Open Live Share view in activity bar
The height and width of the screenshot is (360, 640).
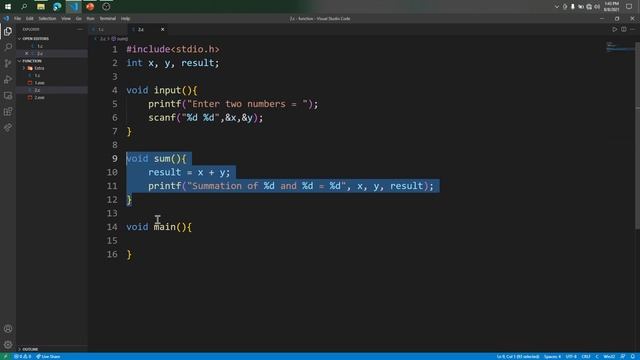8,128
